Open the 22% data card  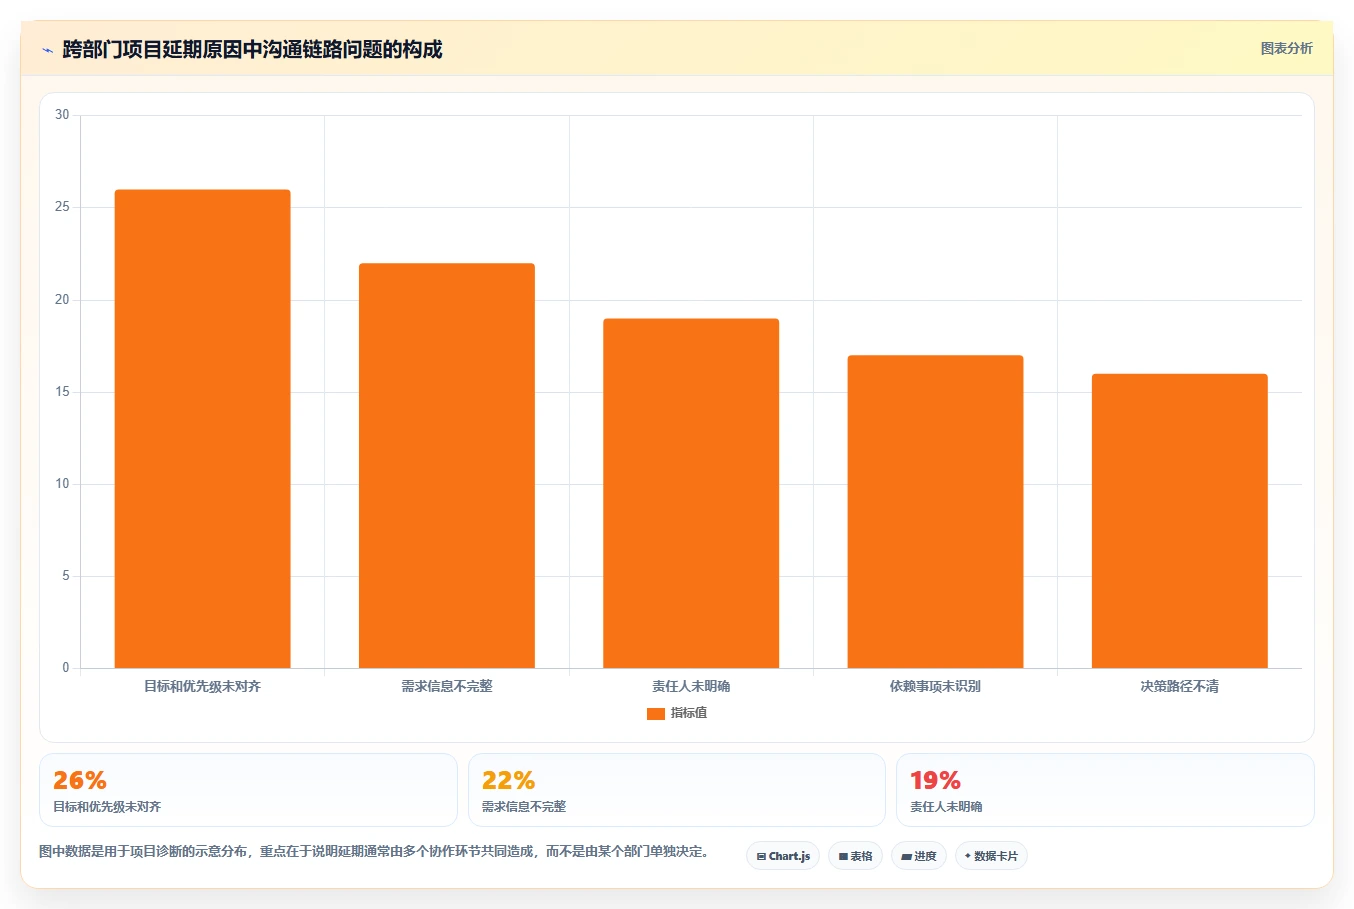pyautogui.click(x=677, y=790)
